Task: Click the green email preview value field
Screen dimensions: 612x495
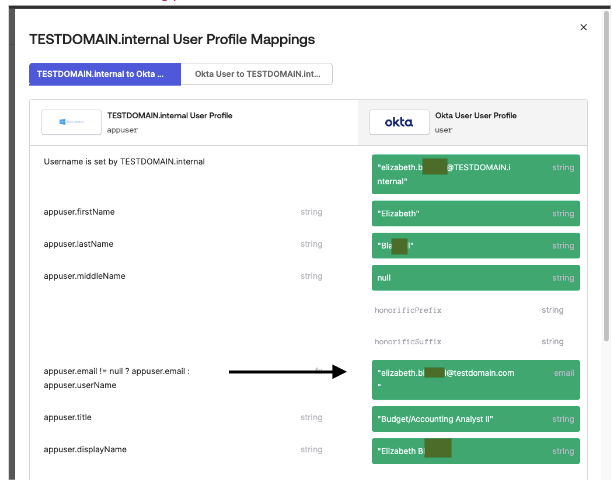Action: [x=474, y=379]
